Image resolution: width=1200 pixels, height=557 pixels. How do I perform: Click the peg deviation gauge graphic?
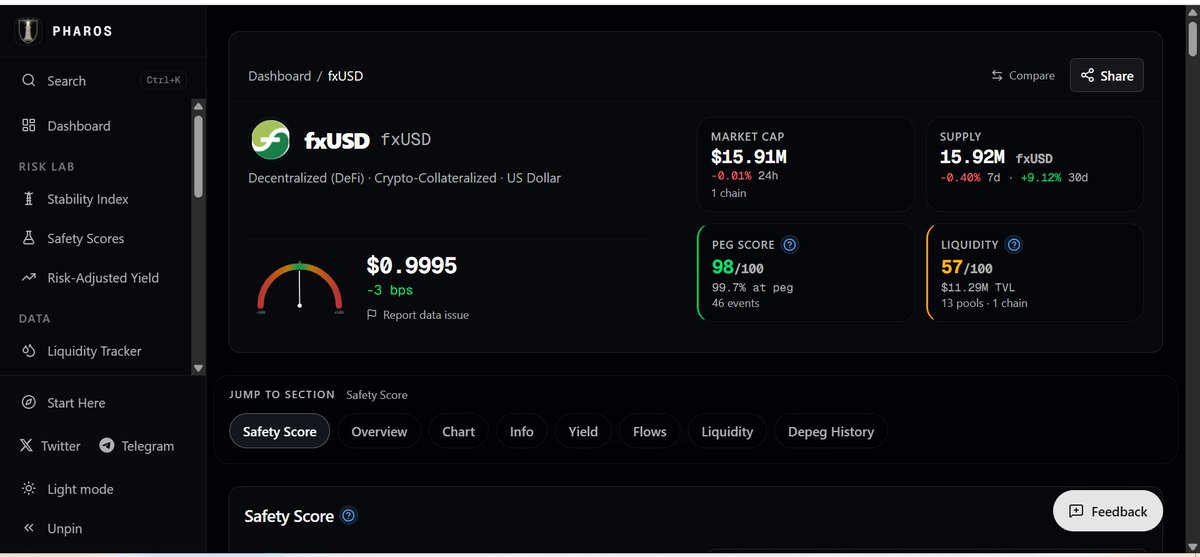(299, 288)
